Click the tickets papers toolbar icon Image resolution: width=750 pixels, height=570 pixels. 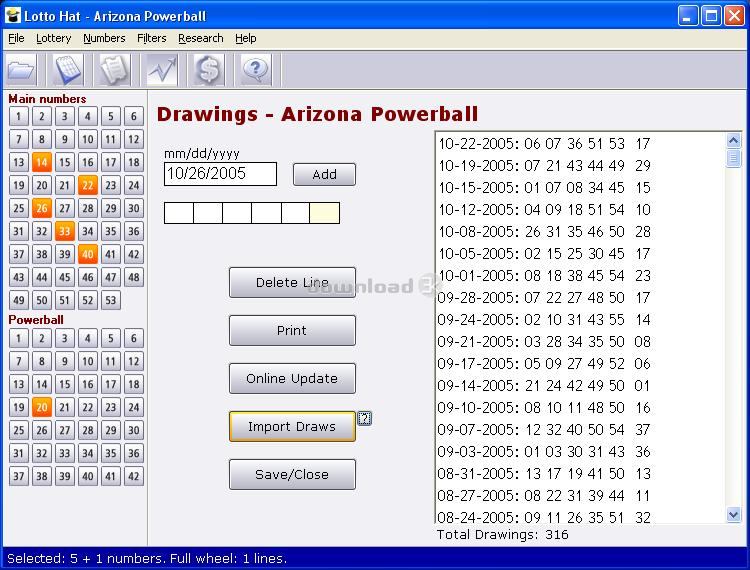click(115, 70)
